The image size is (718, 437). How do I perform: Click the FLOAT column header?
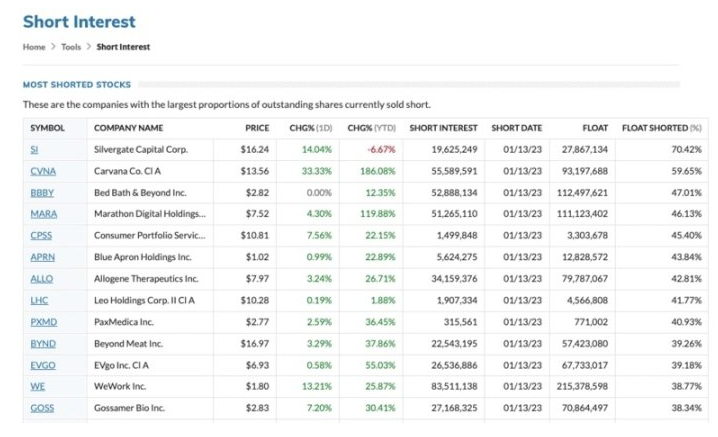coord(595,128)
